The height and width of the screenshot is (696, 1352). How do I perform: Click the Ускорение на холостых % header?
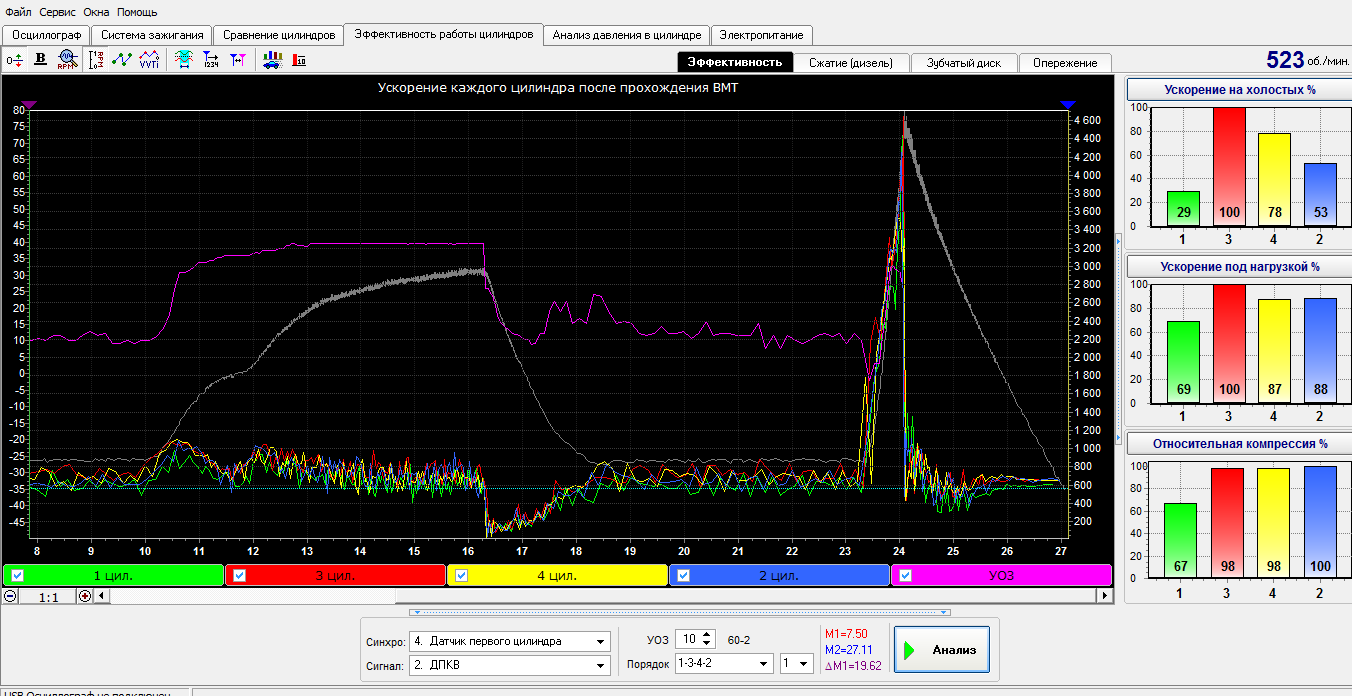1239,90
